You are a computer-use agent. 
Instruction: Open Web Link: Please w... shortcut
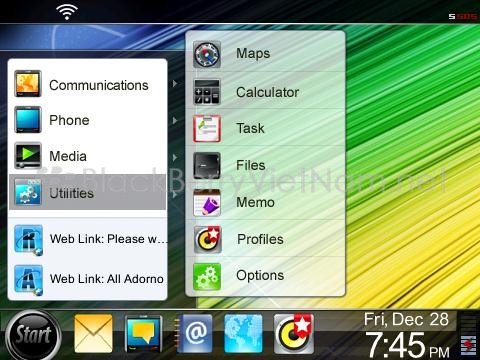pos(87,239)
